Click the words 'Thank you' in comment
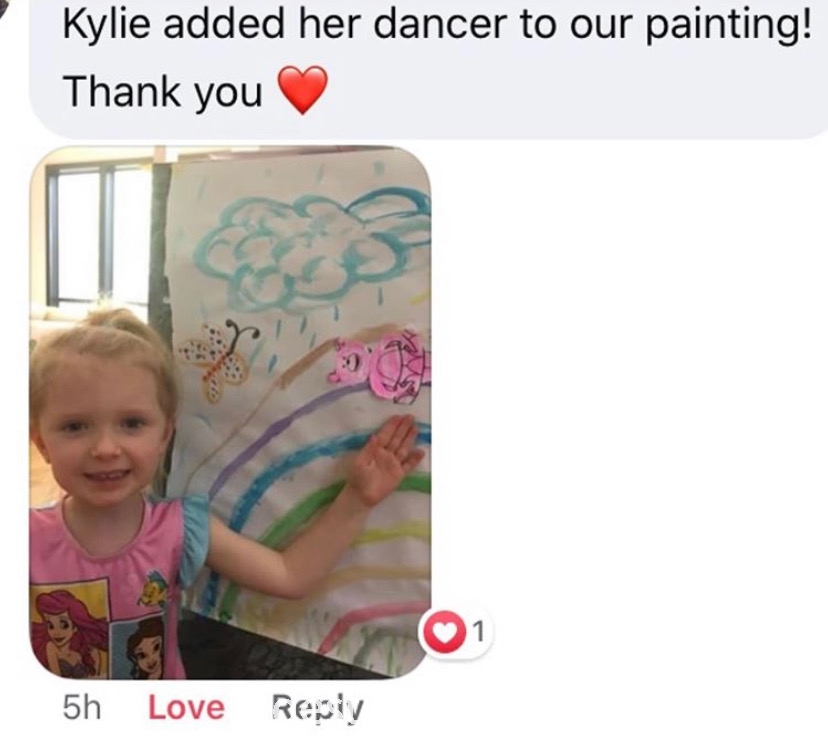828x741 pixels. pyautogui.click(x=163, y=92)
